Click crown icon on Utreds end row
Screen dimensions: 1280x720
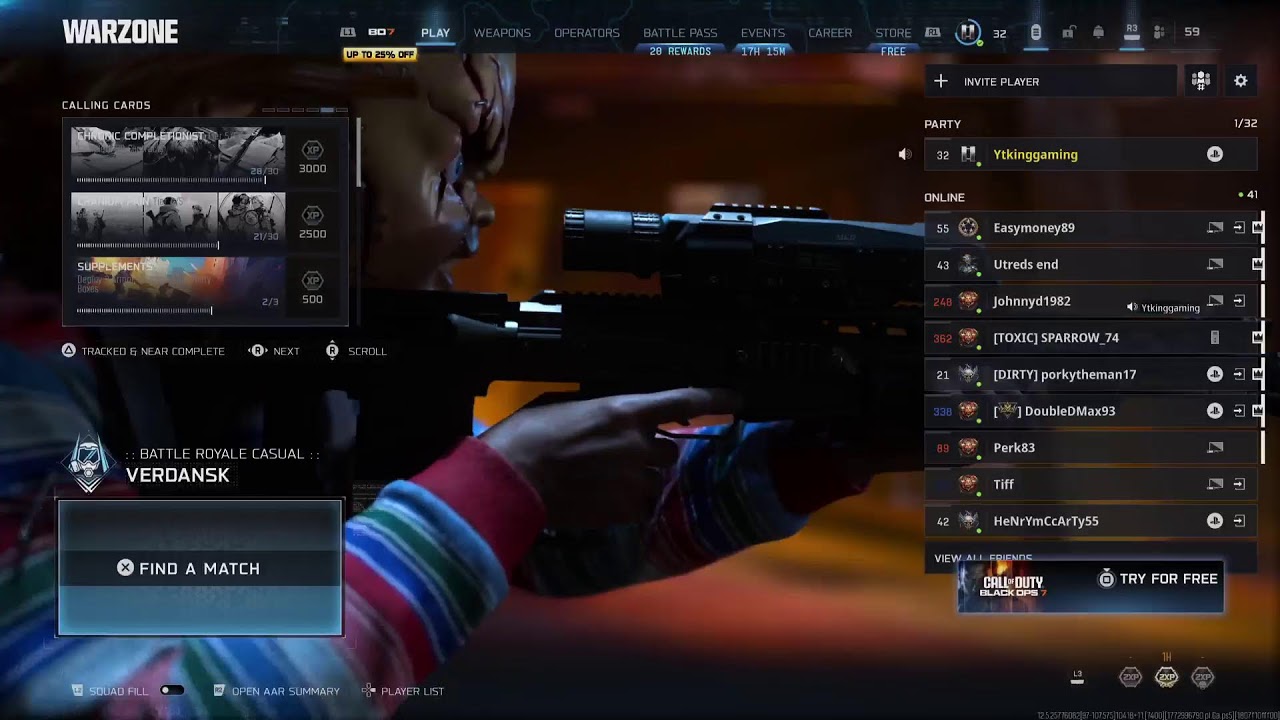click(x=1258, y=265)
